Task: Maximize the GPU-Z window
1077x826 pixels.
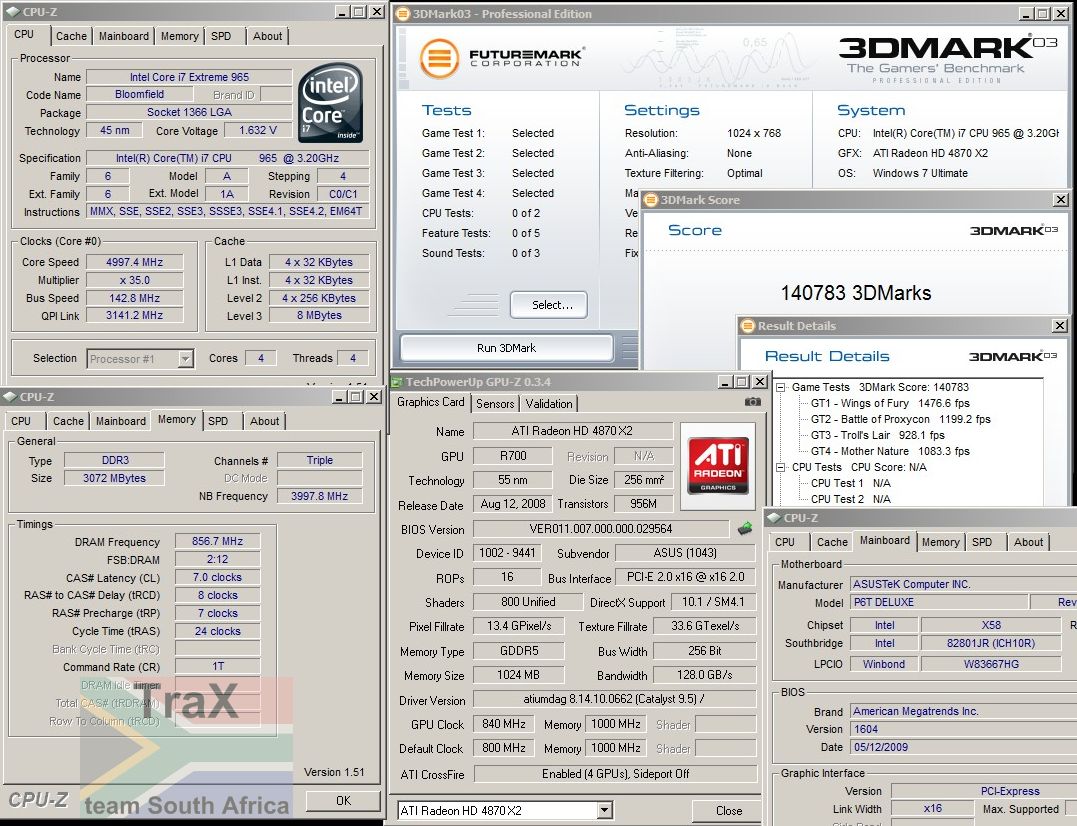Action: tap(742, 382)
